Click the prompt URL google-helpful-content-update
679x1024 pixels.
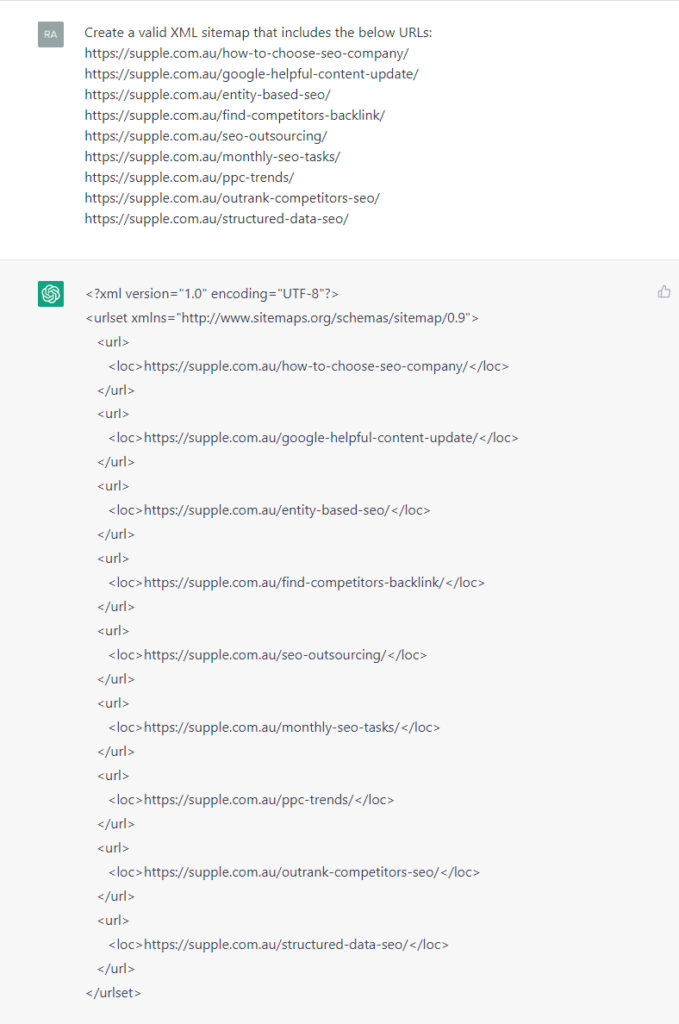(x=251, y=74)
